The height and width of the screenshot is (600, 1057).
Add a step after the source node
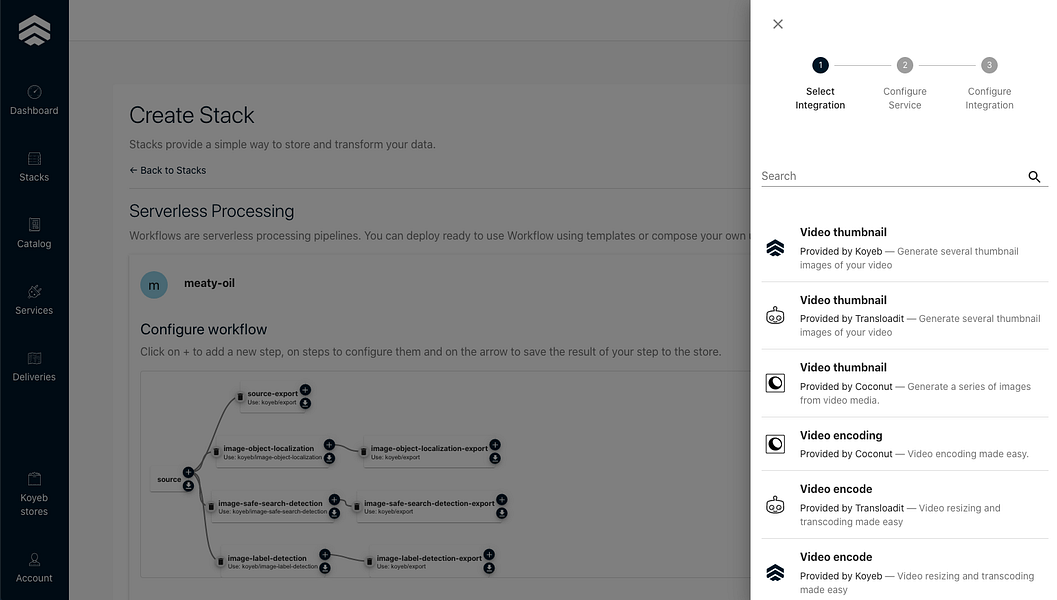point(188,472)
